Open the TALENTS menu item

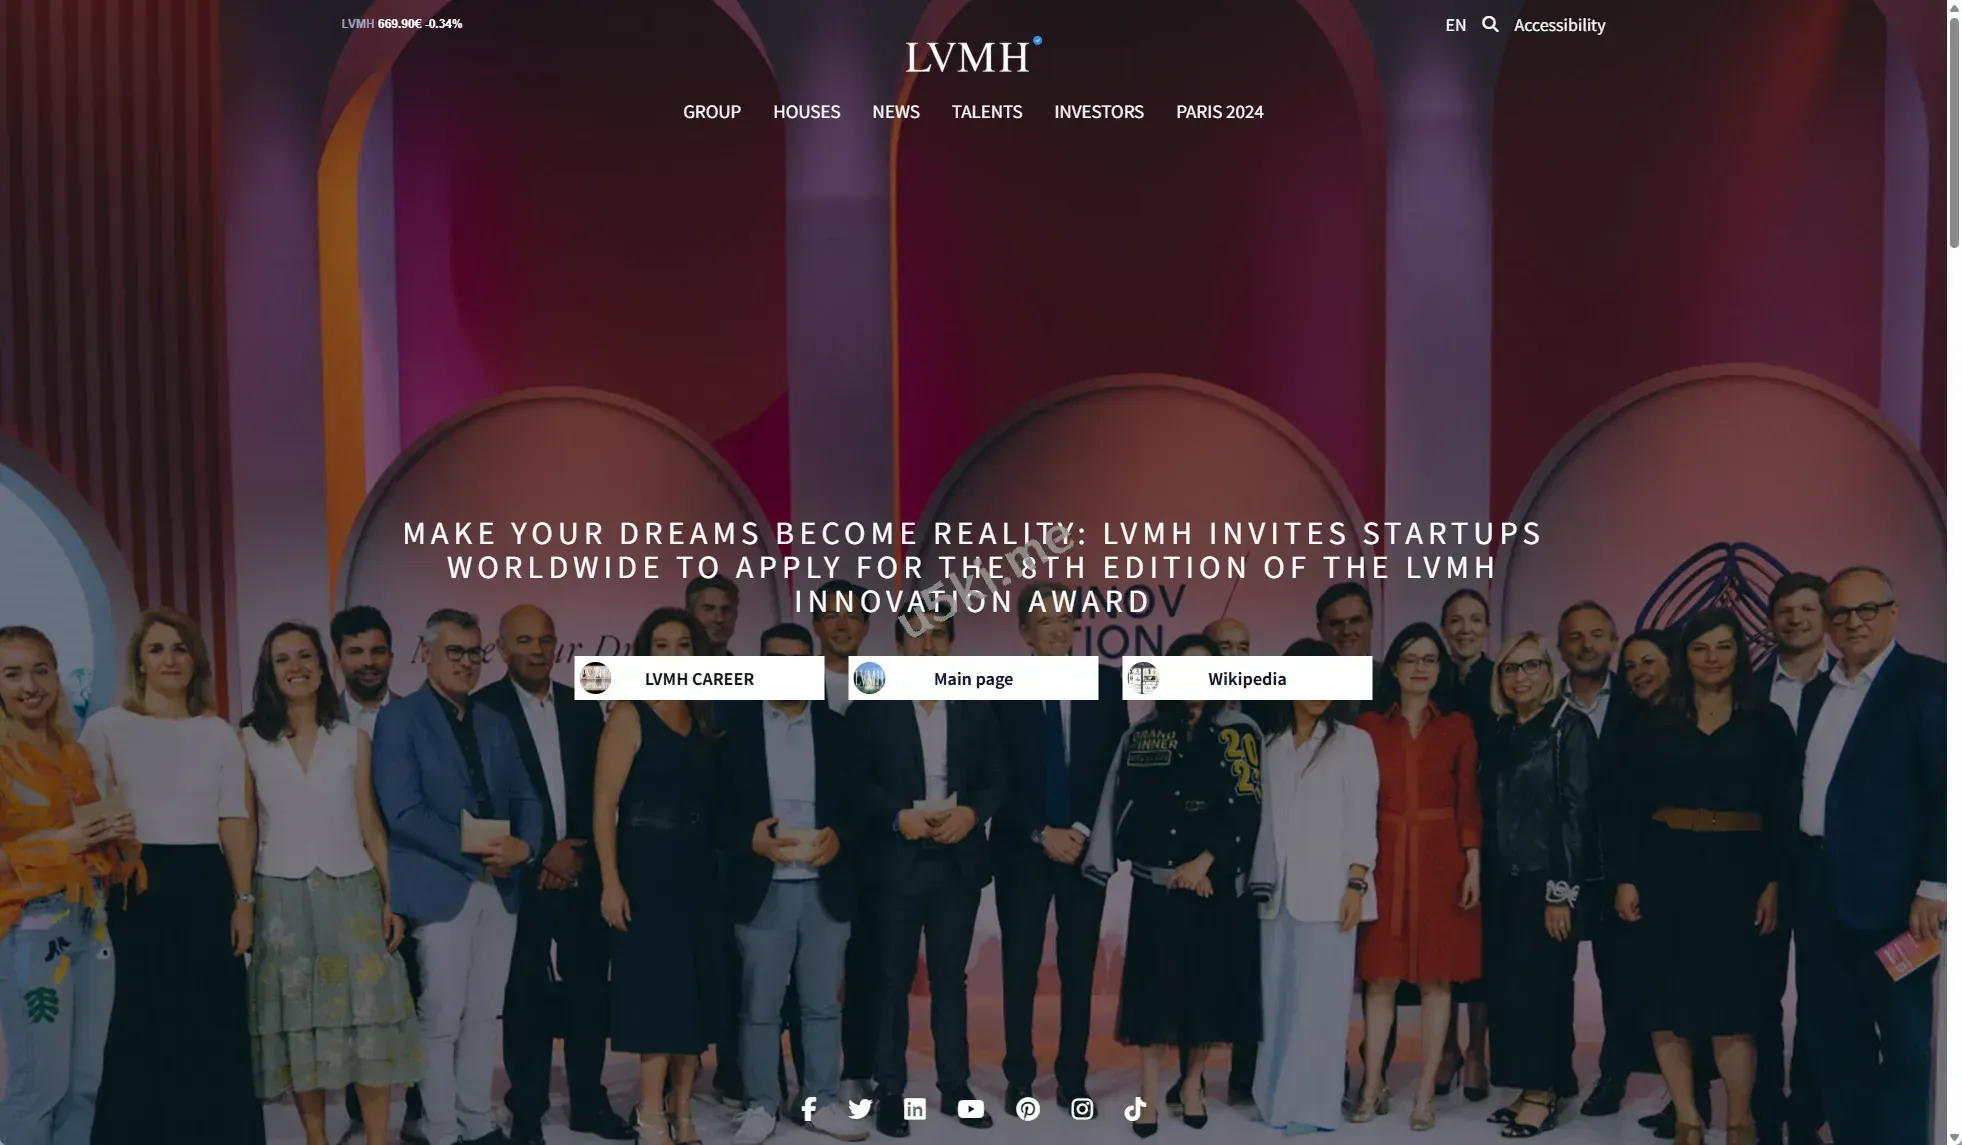pos(987,112)
